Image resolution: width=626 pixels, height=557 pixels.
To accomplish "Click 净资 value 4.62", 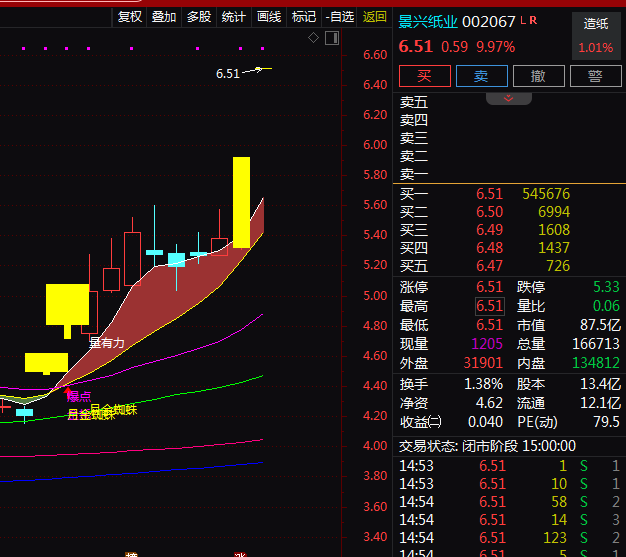I will click(489, 403).
